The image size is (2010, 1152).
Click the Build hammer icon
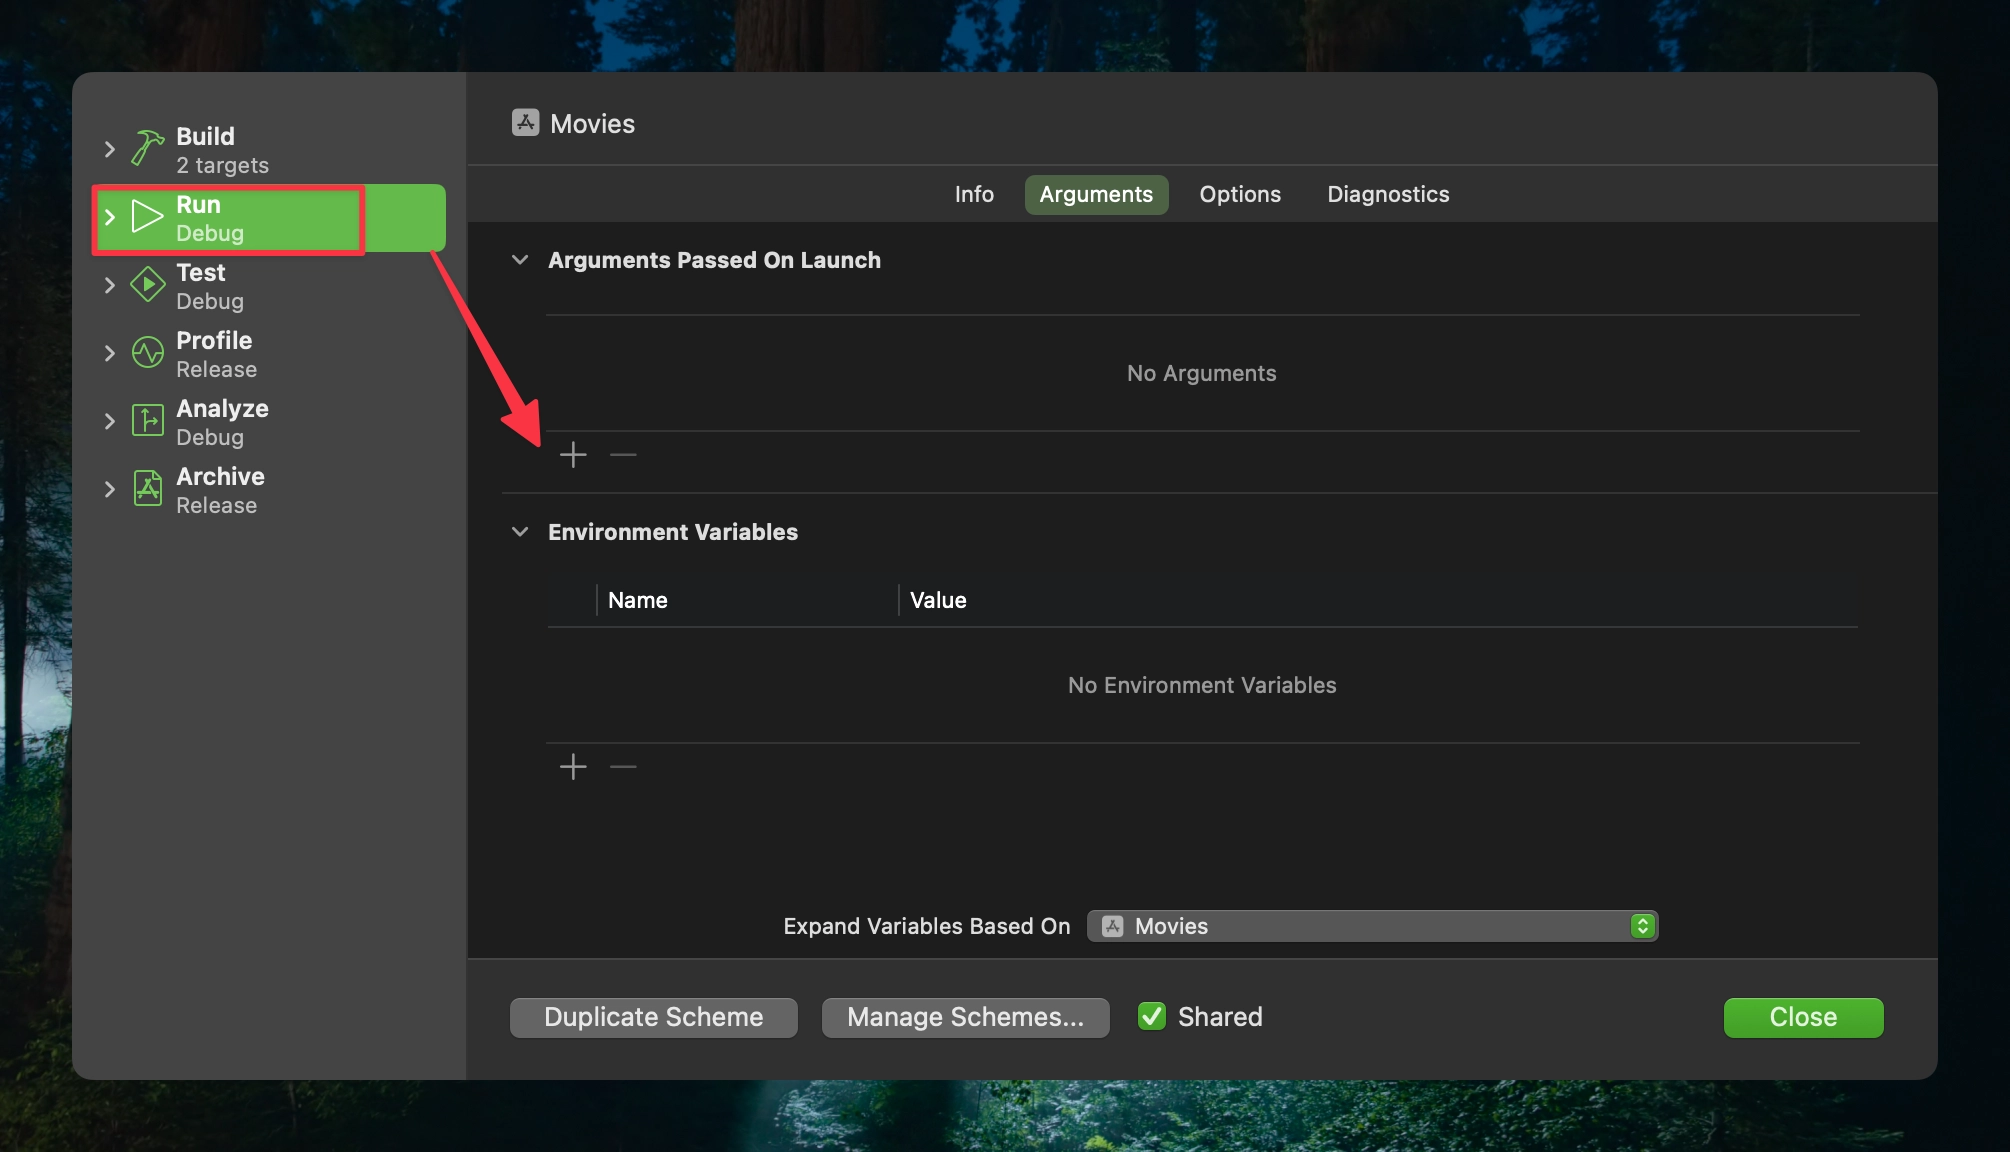coord(148,149)
